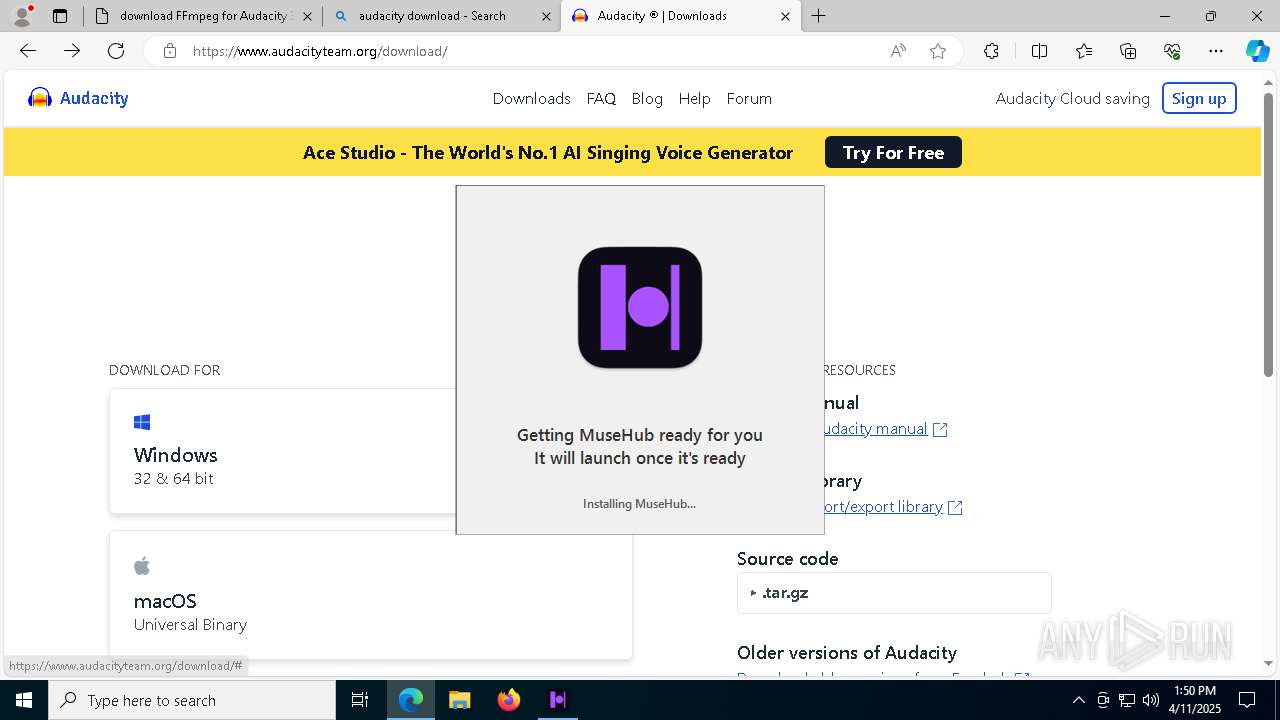1280x720 pixels.
Task: Select the macOS Universal Binary download card
Action: click(371, 595)
